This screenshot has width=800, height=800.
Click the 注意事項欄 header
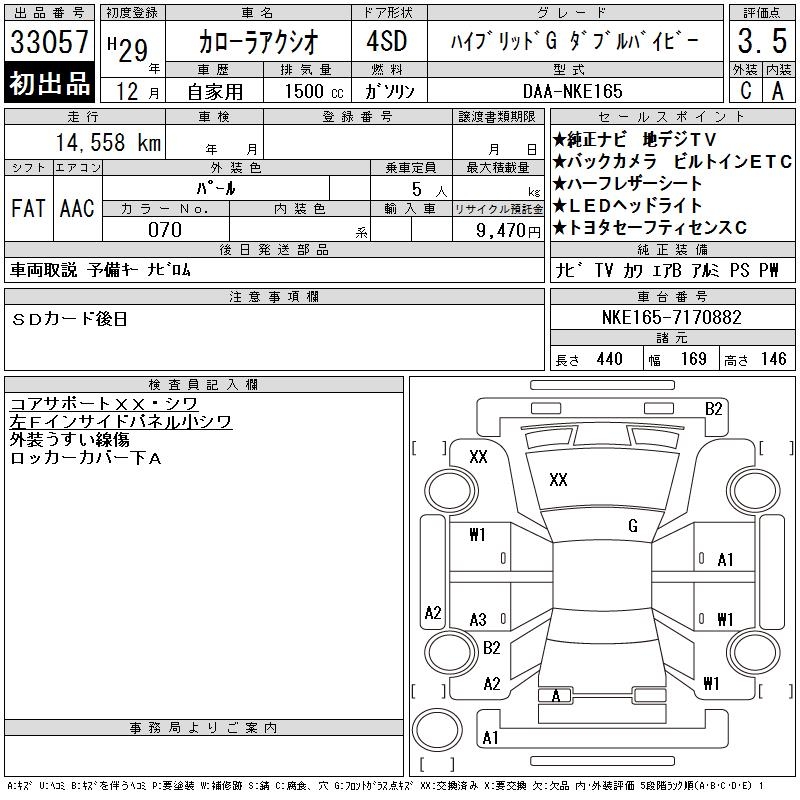(x=274, y=296)
